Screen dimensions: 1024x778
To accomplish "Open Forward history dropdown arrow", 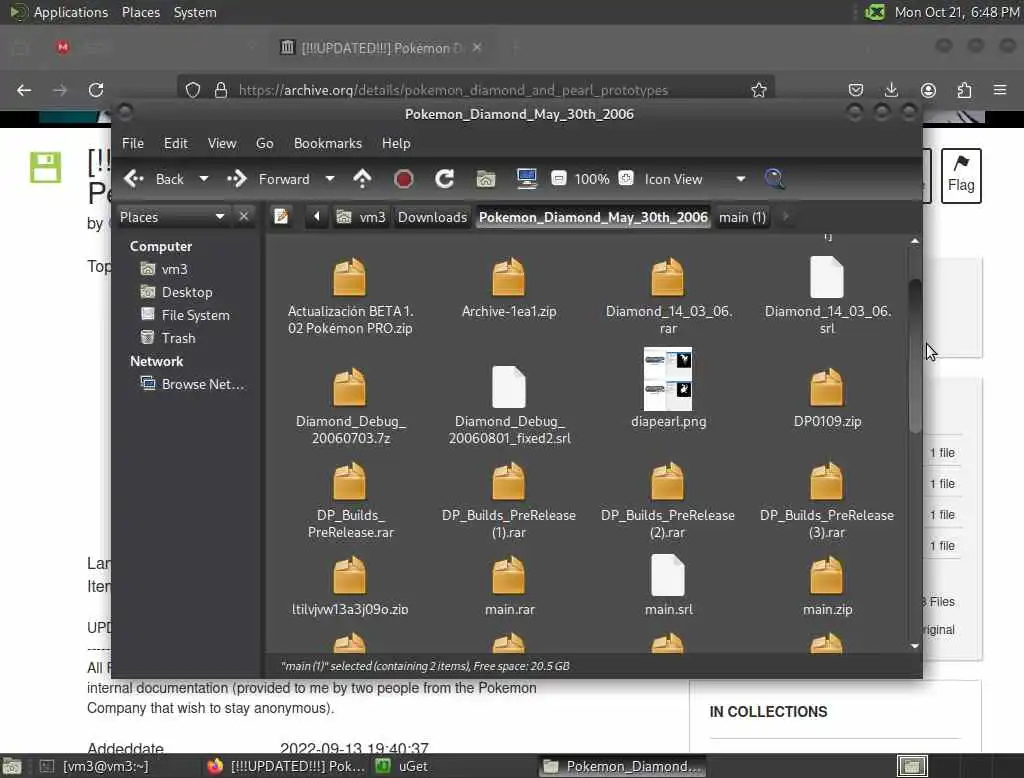I will pos(330,179).
